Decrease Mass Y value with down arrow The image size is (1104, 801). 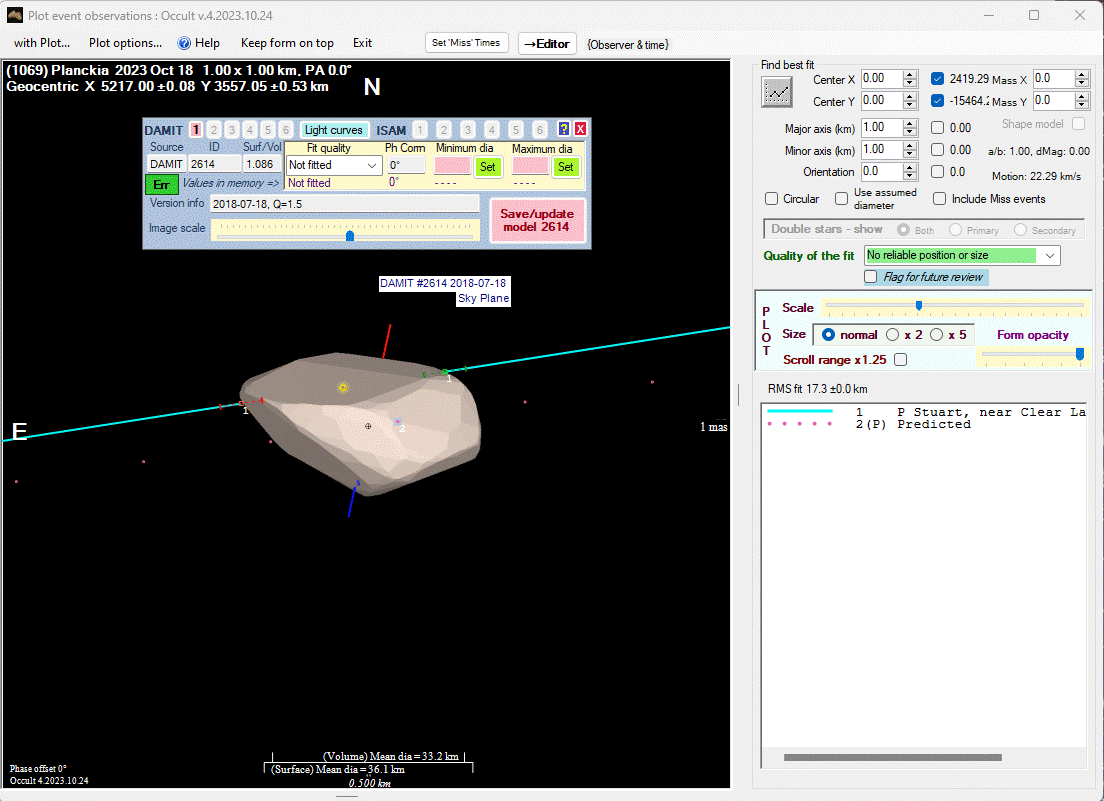(x=1082, y=106)
